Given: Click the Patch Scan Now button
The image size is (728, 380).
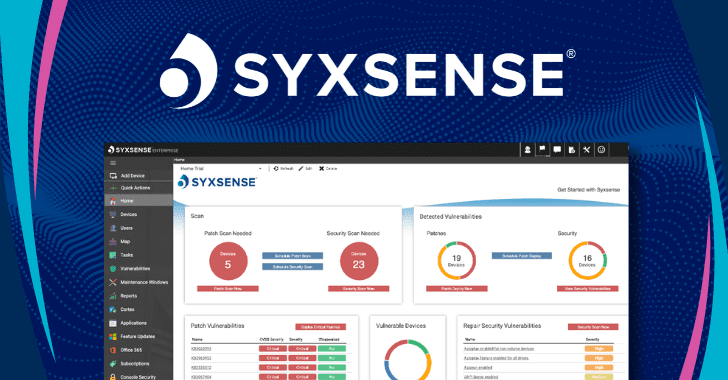Looking at the screenshot, I should coord(228,288).
